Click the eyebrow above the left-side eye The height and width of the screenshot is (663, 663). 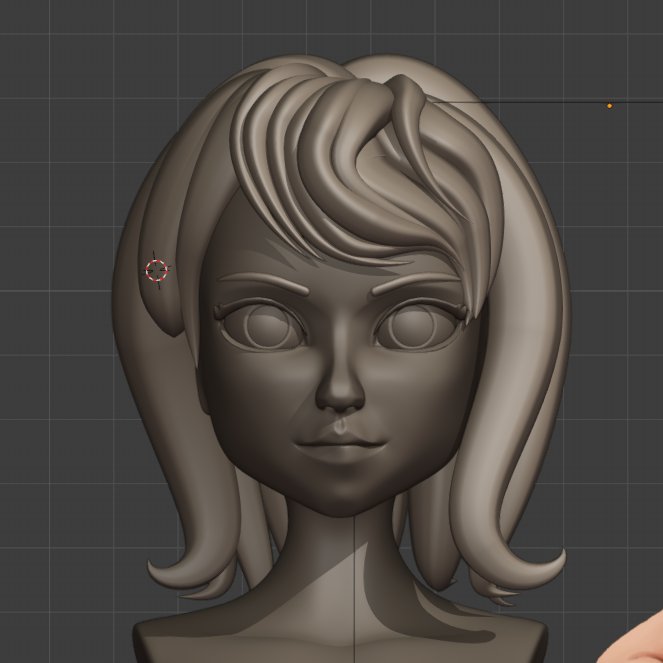(x=266, y=283)
